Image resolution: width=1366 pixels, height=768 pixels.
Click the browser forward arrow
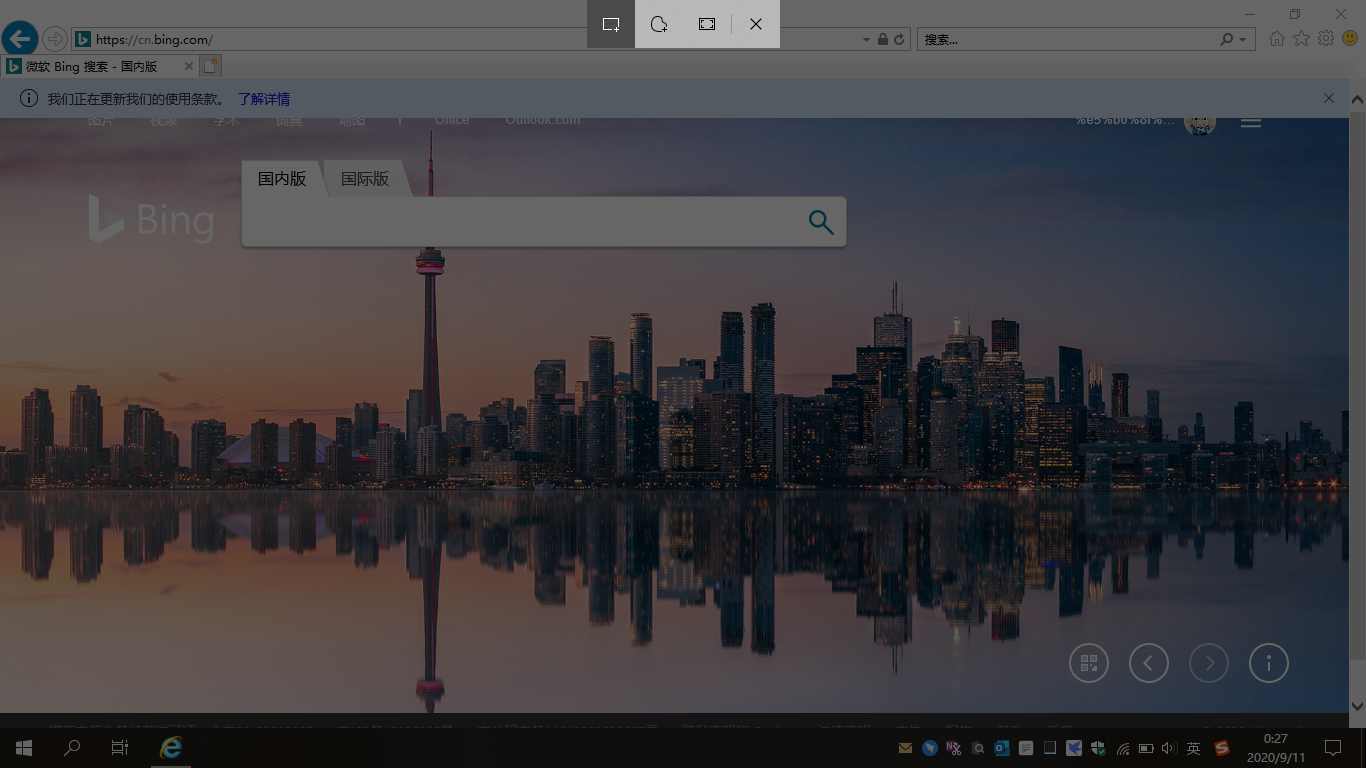coord(55,39)
